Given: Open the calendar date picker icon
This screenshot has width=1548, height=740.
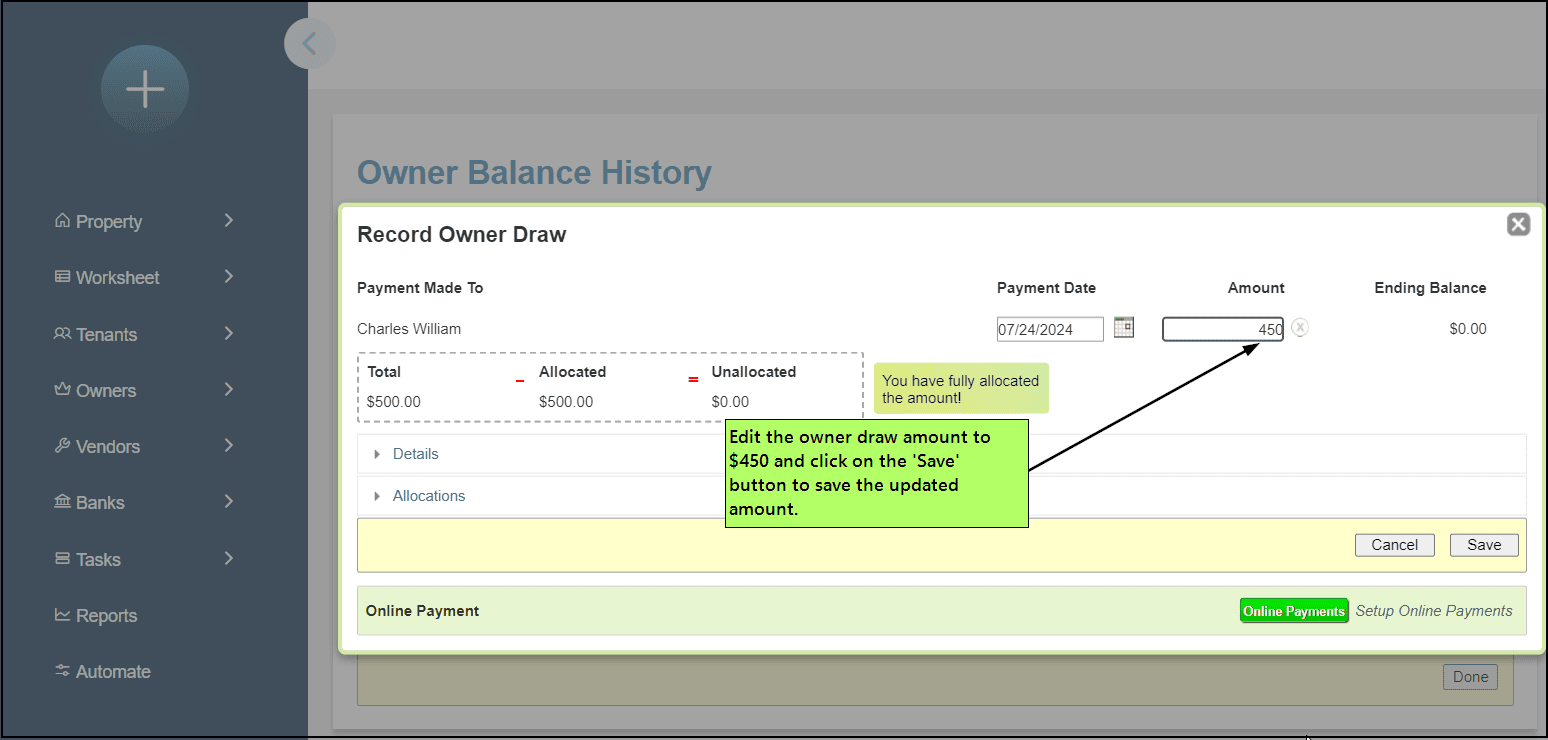Looking at the screenshot, I should tap(1124, 327).
